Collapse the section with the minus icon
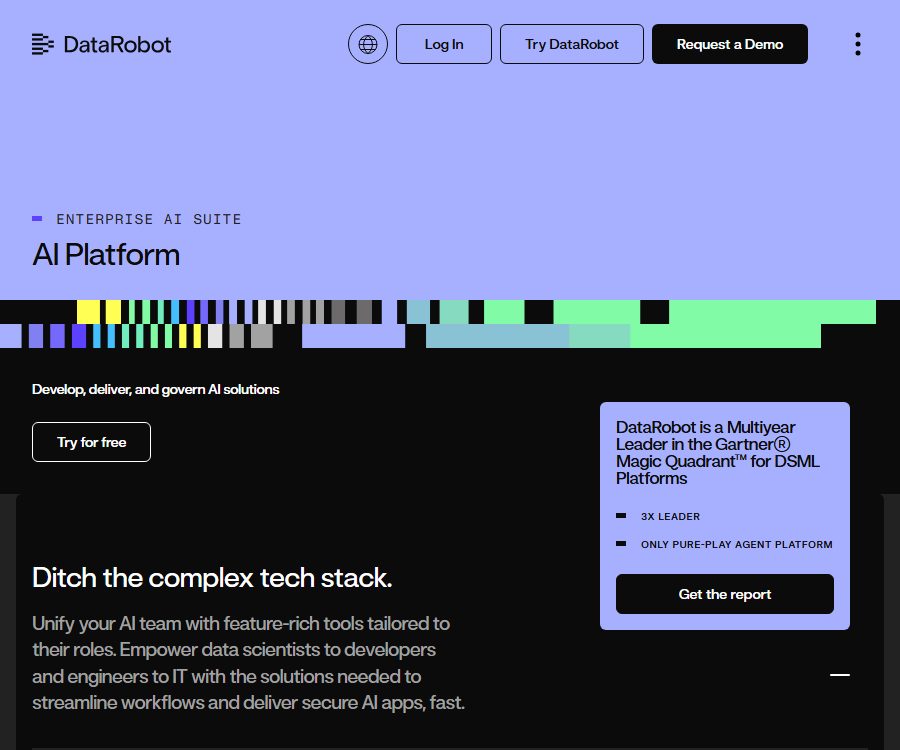The width and height of the screenshot is (900, 750). pos(840,675)
